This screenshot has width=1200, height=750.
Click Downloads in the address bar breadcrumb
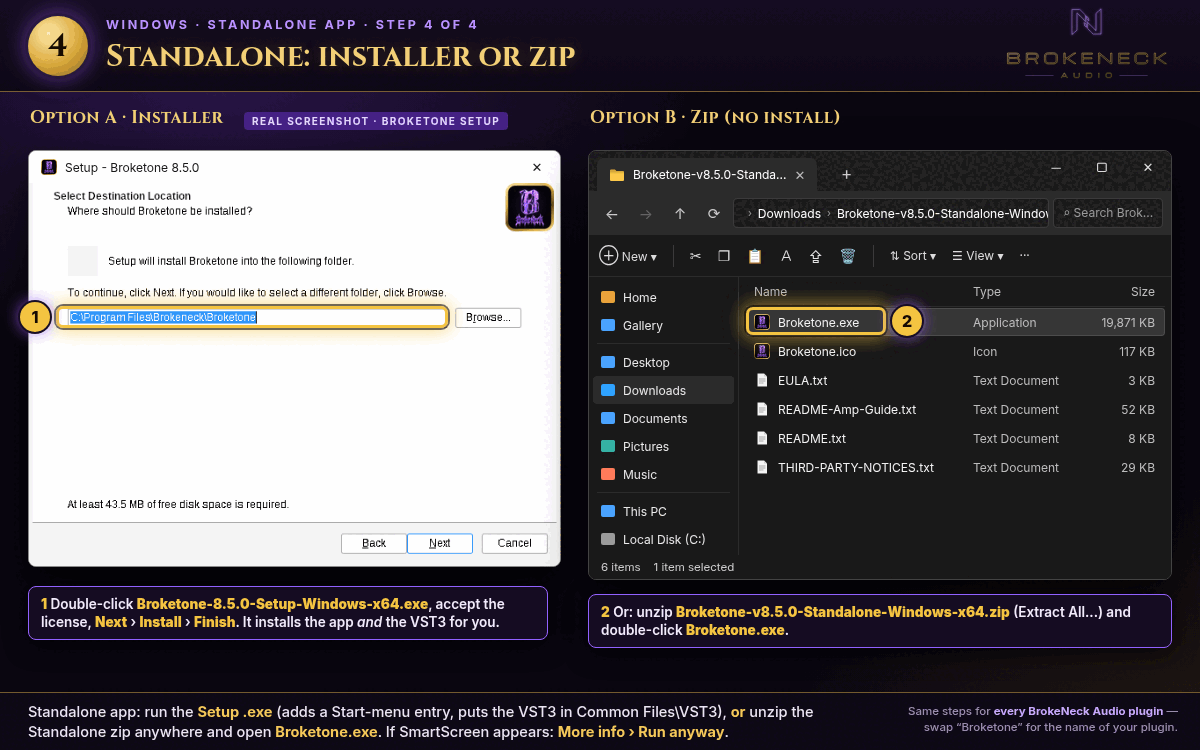(789, 214)
